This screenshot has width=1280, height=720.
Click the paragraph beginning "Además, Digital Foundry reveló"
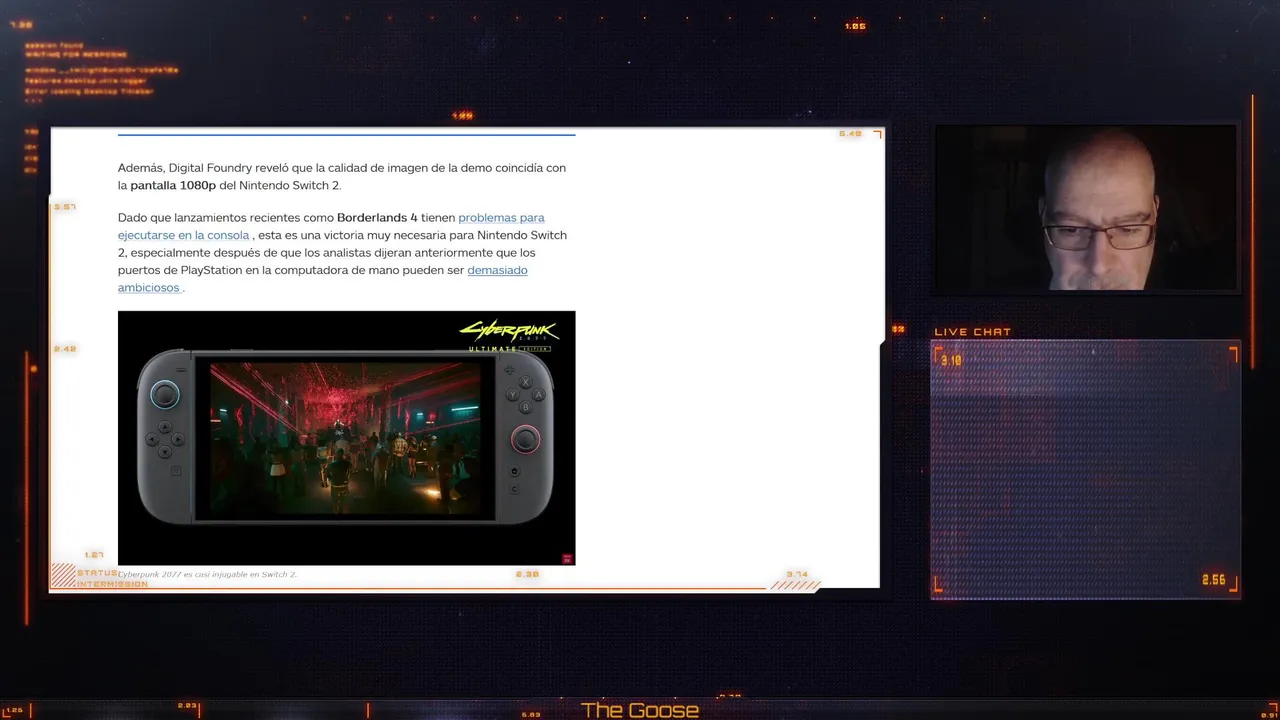(342, 177)
